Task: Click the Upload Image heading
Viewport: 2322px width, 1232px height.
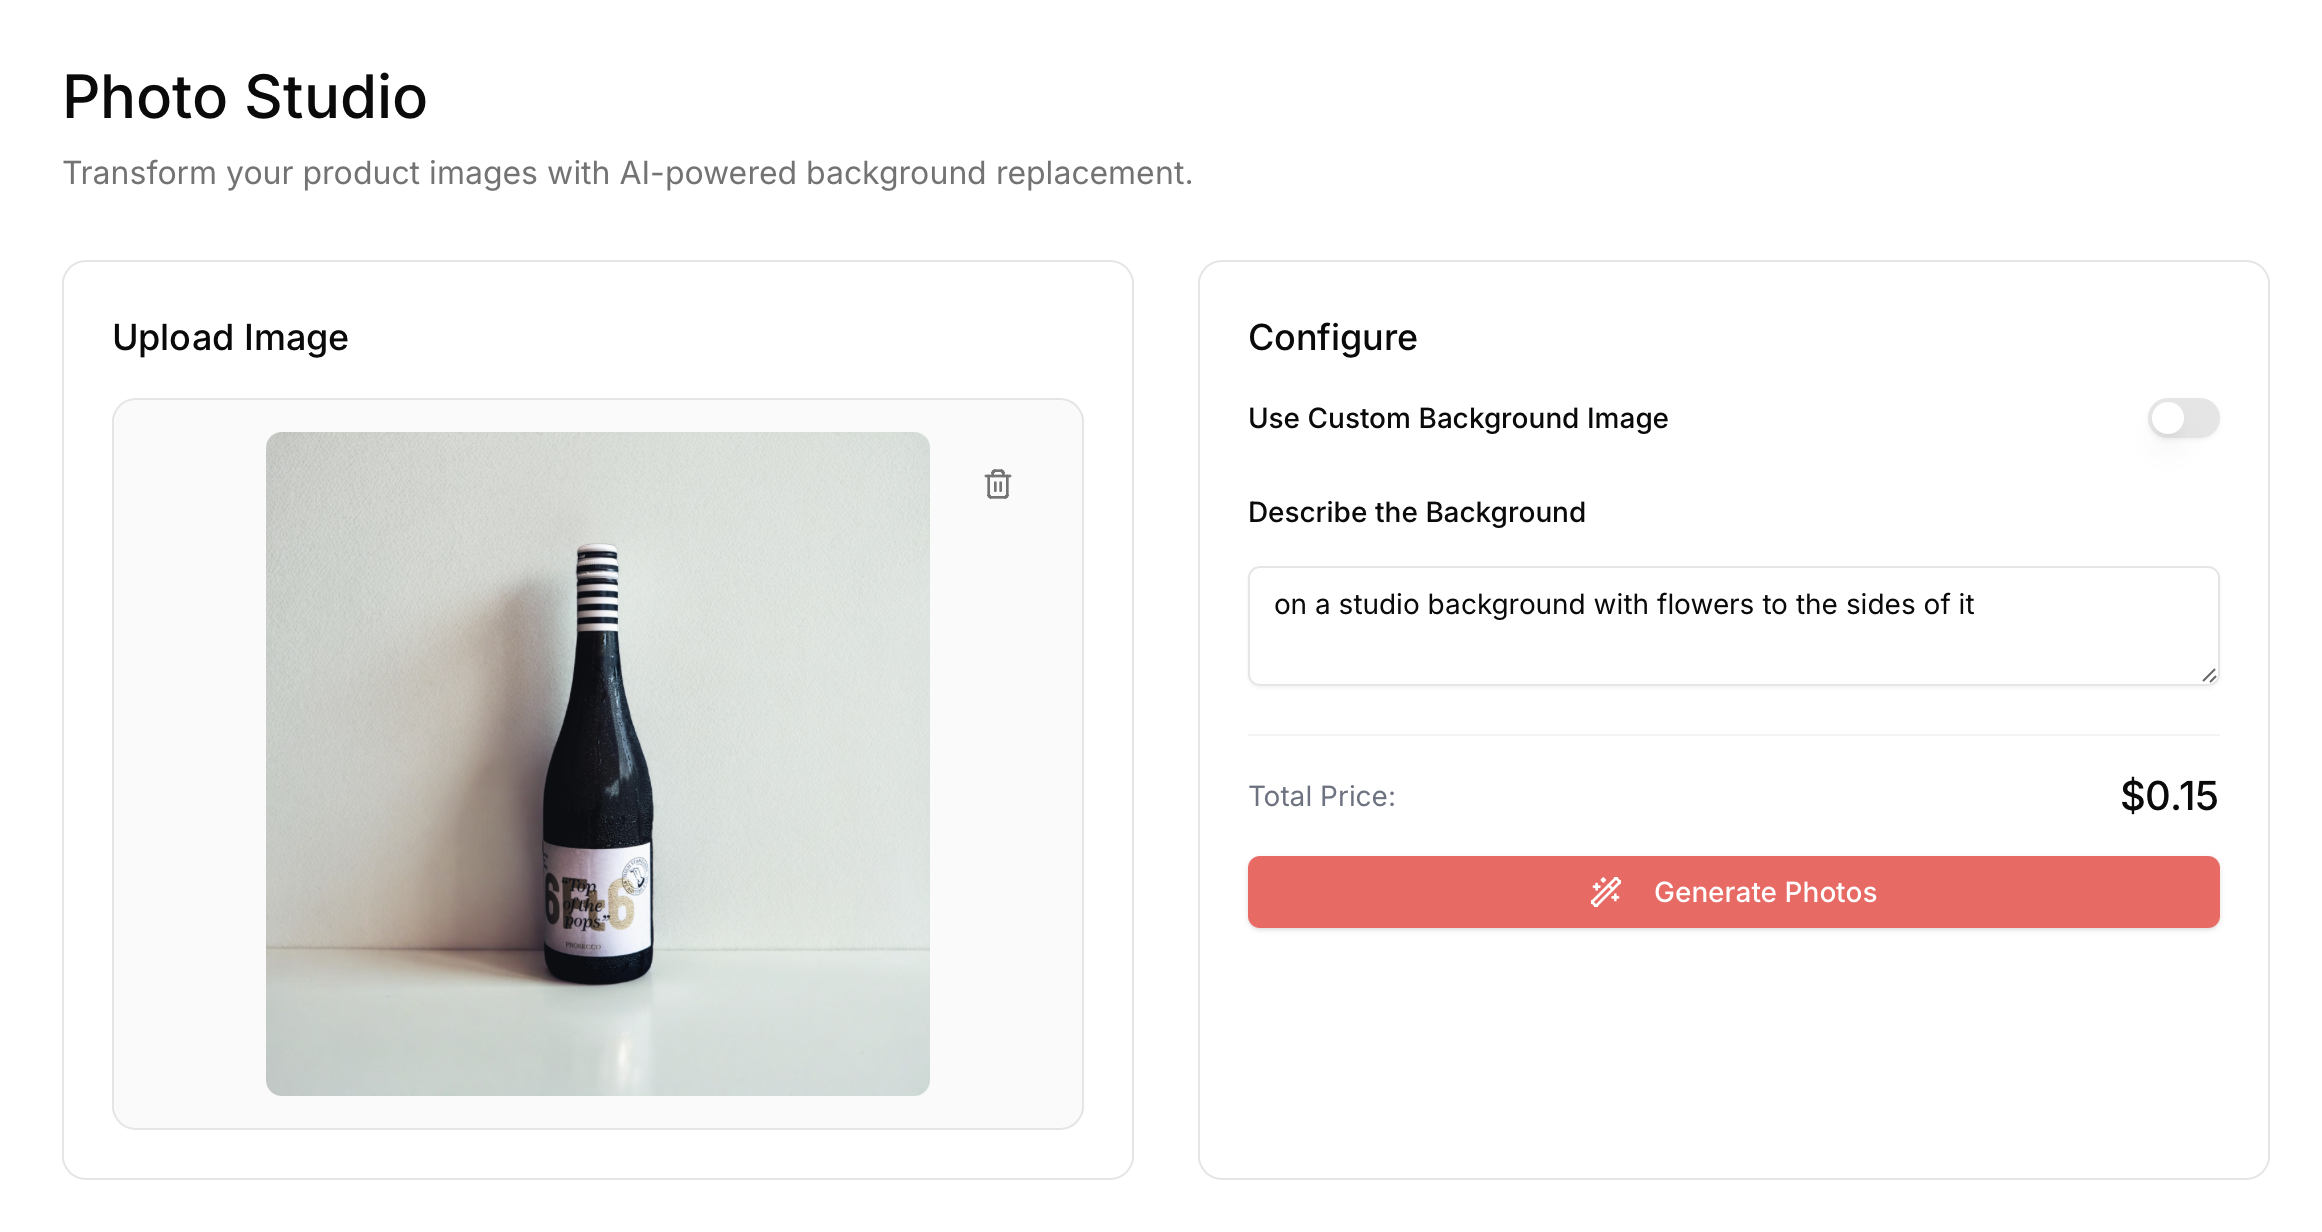Action: point(230,338)
